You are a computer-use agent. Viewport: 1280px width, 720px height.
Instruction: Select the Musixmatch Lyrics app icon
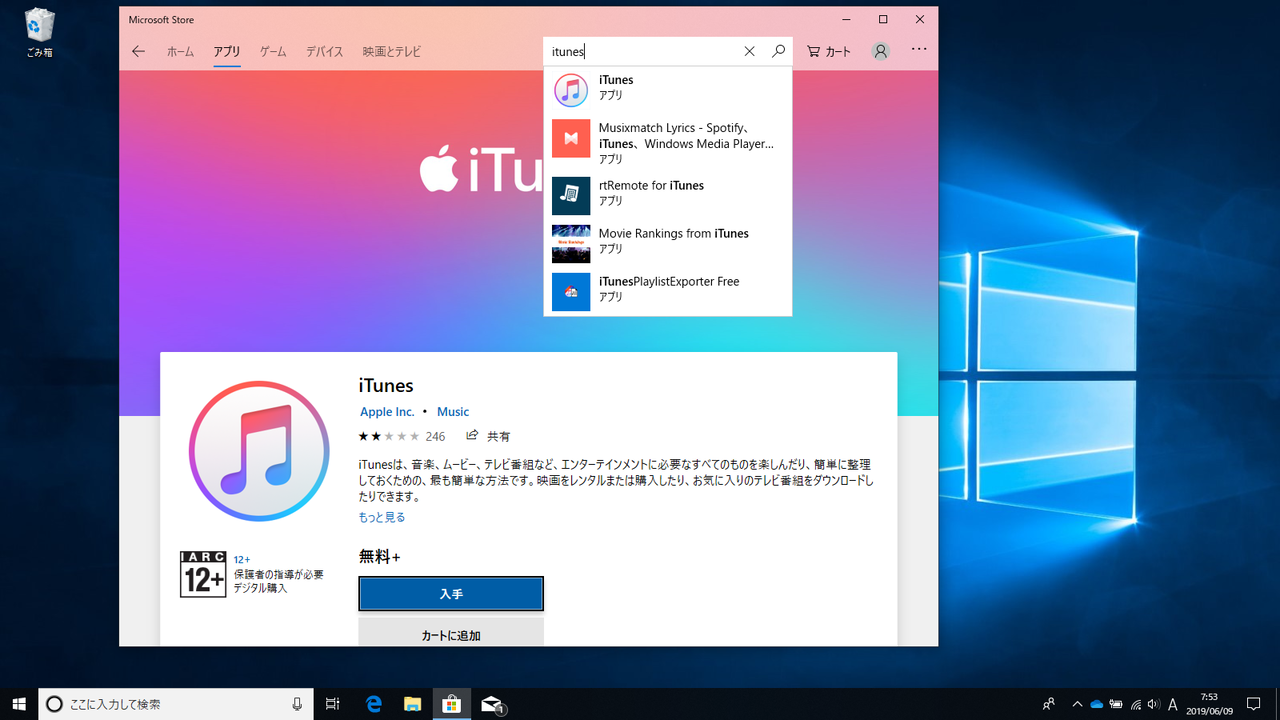(x=571, y=138)
